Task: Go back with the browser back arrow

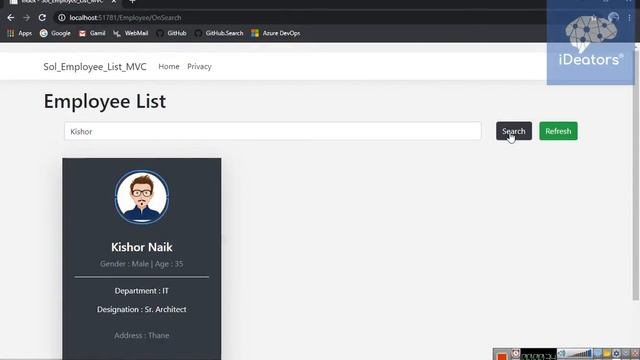Action: point(11,18)
